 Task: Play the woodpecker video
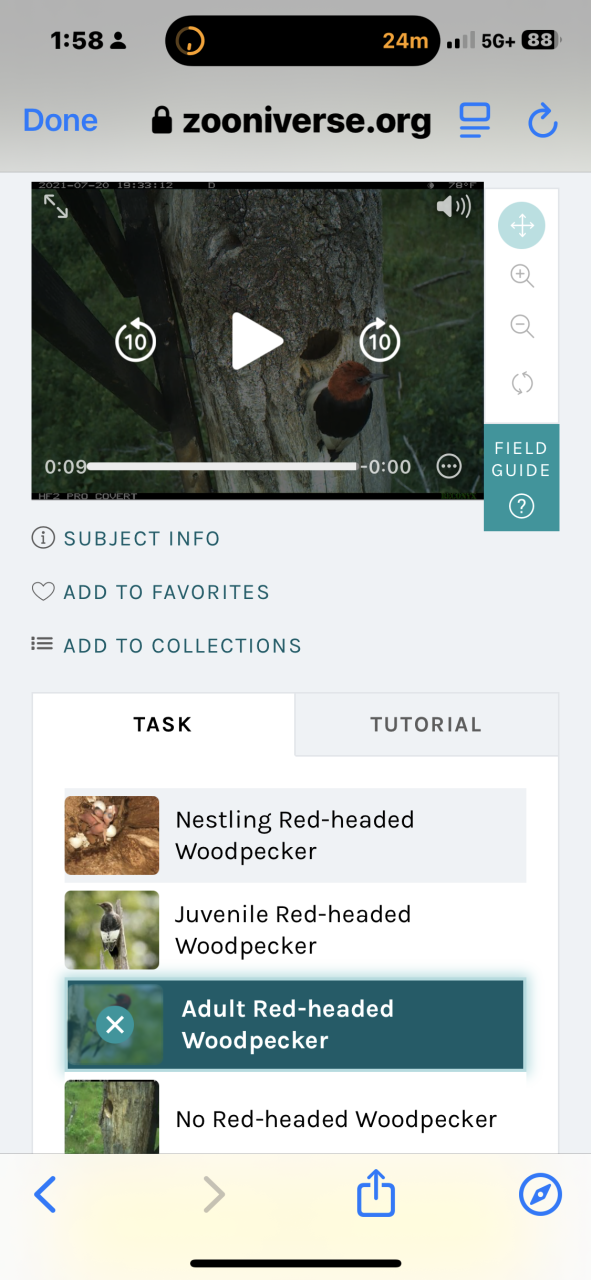click(x=257, y=341)
